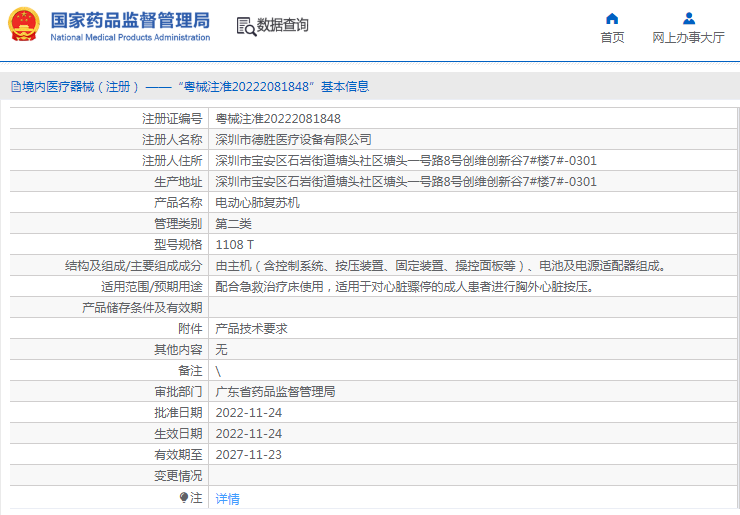Click the document icon before 境内医疗器械
Image resolution: width=740 pixels, height=515 pixels.
[x=15, y=87]
